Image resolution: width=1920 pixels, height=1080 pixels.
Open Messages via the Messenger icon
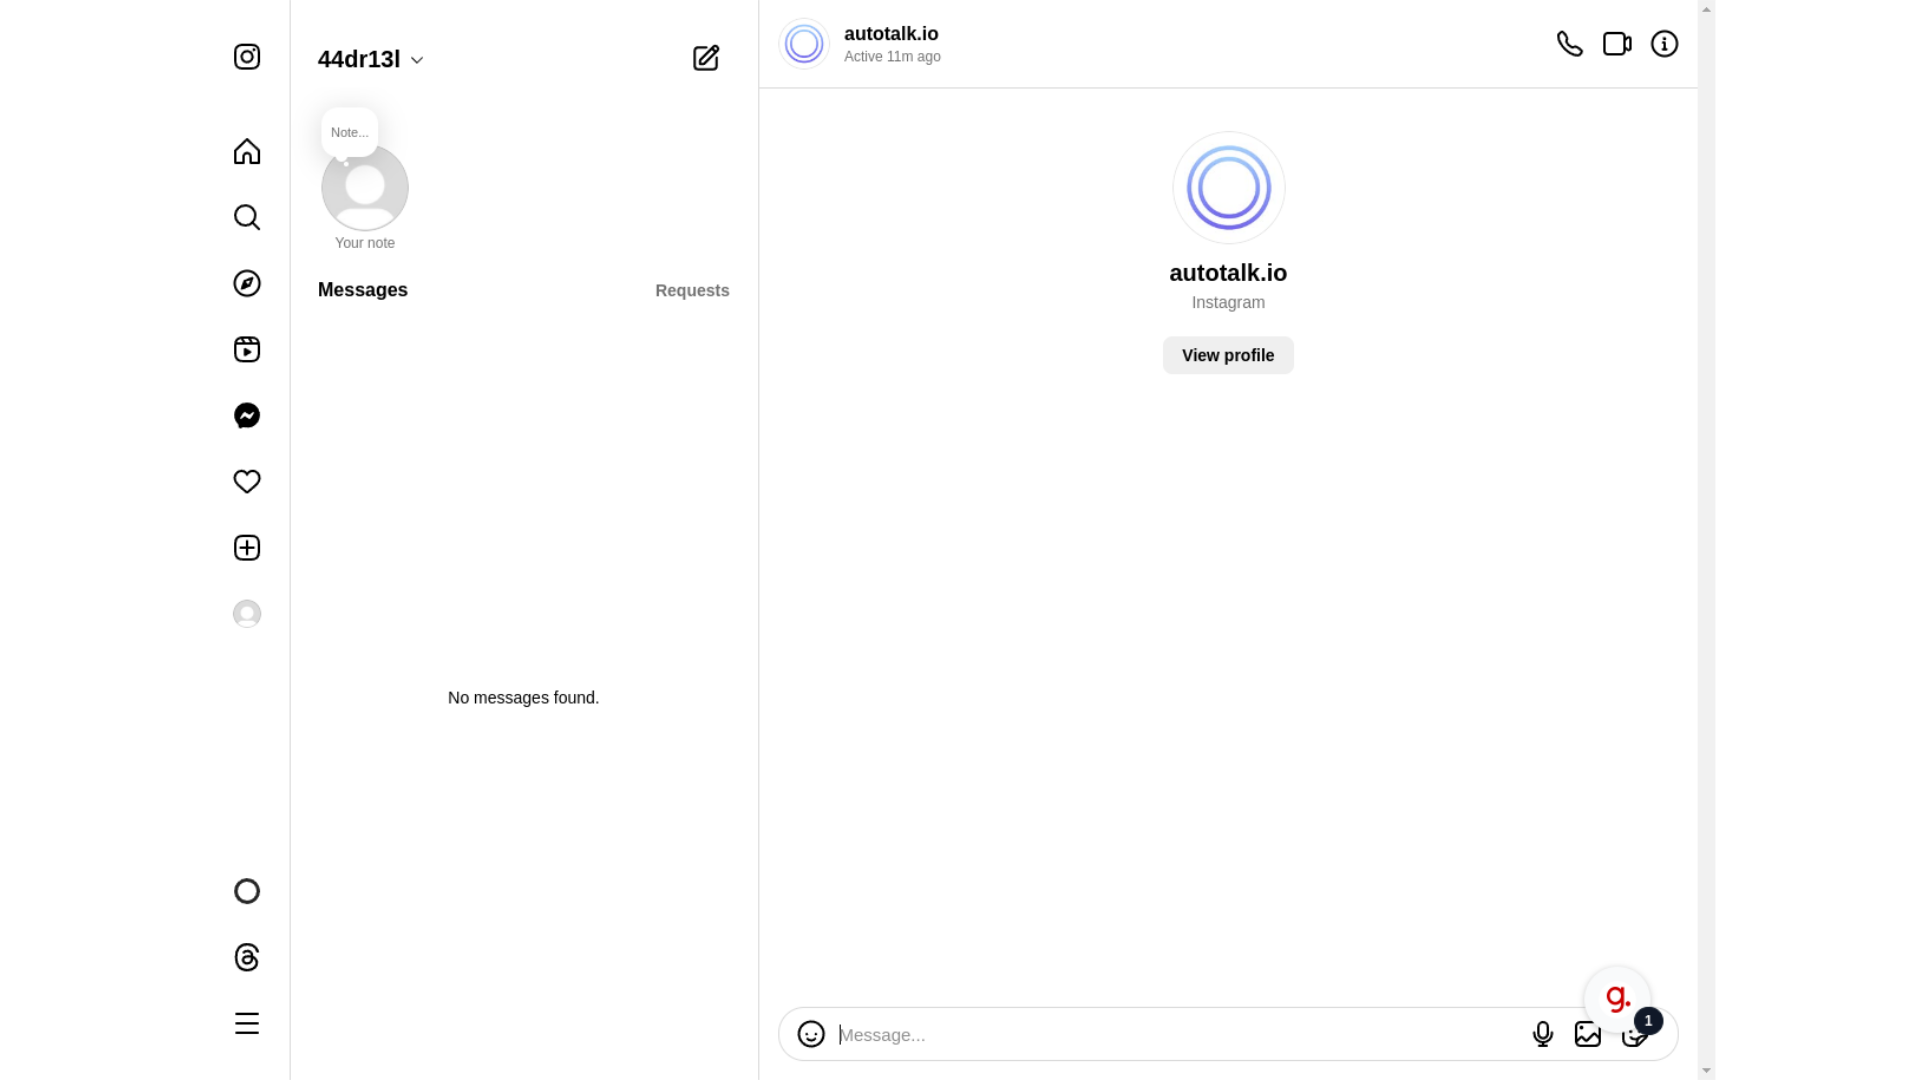[247, 415]
